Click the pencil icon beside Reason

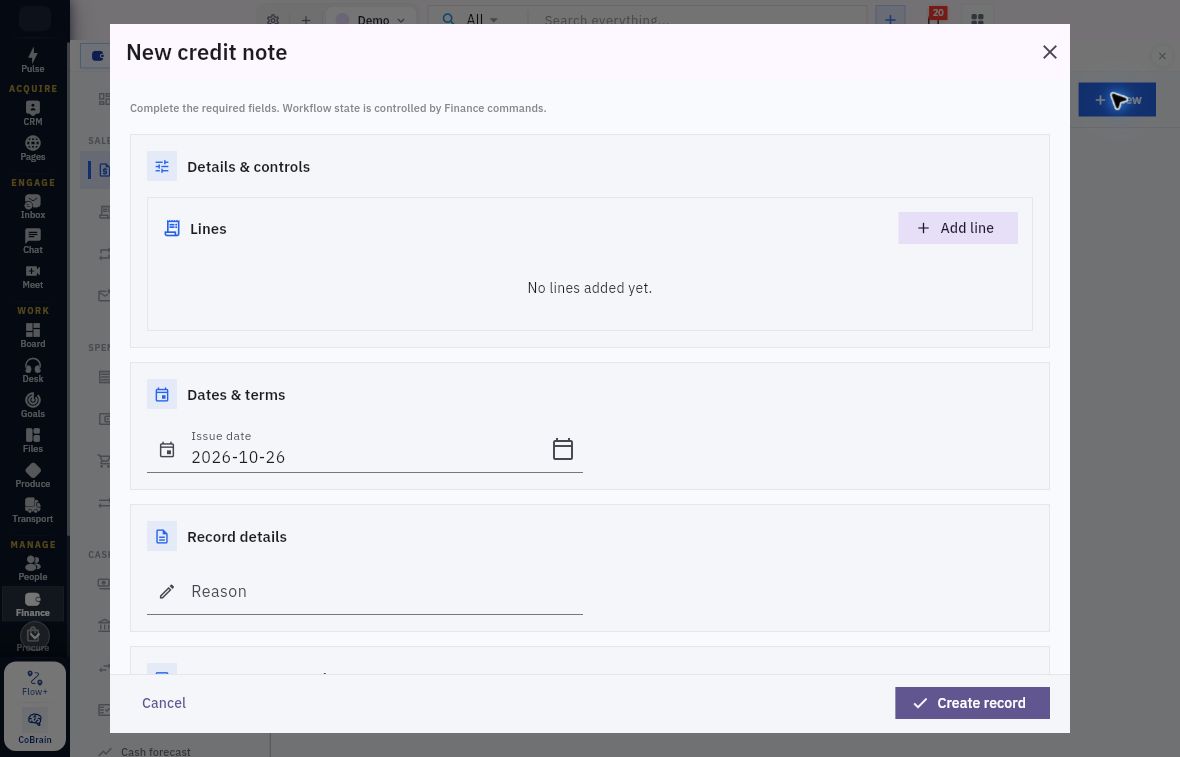point(167,591)
